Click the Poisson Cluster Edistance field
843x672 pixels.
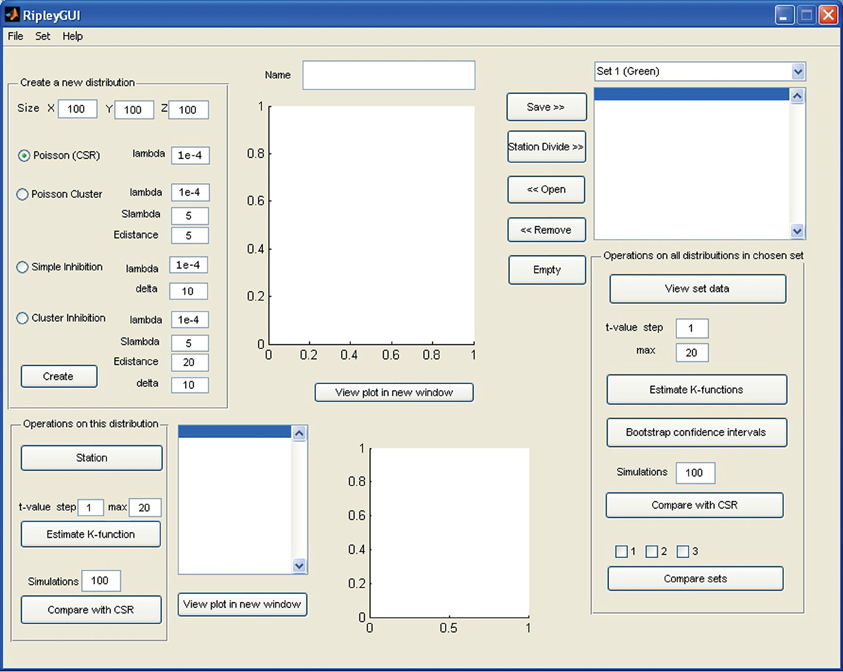(x=190, y=235)
